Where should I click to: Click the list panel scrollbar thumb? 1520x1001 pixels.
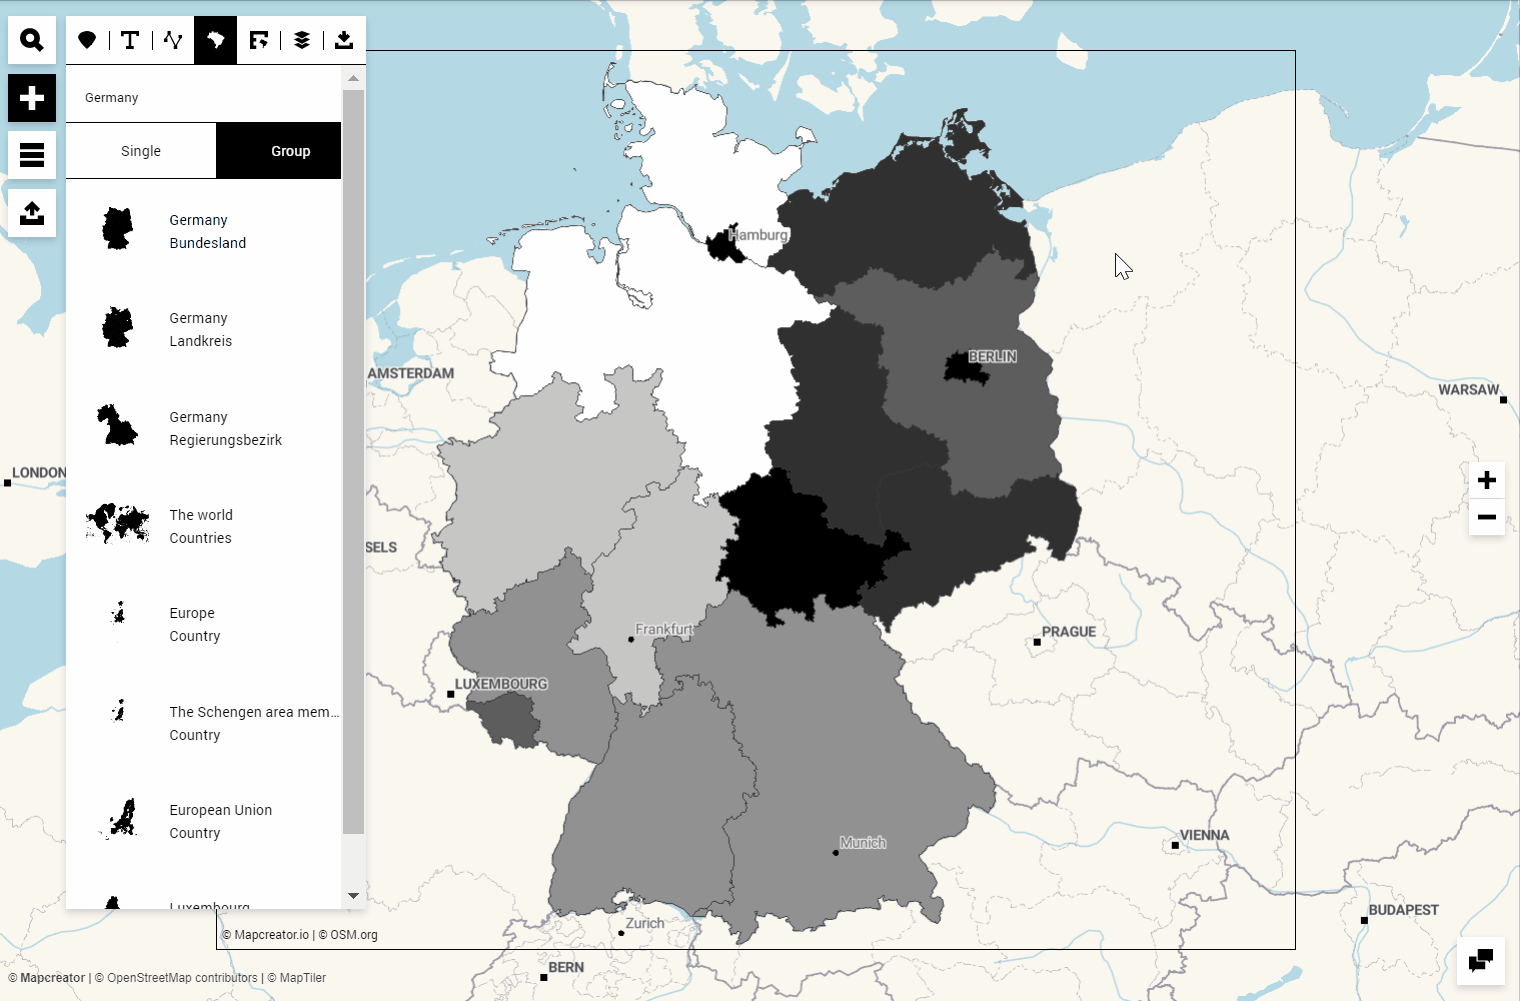(353, 462)
